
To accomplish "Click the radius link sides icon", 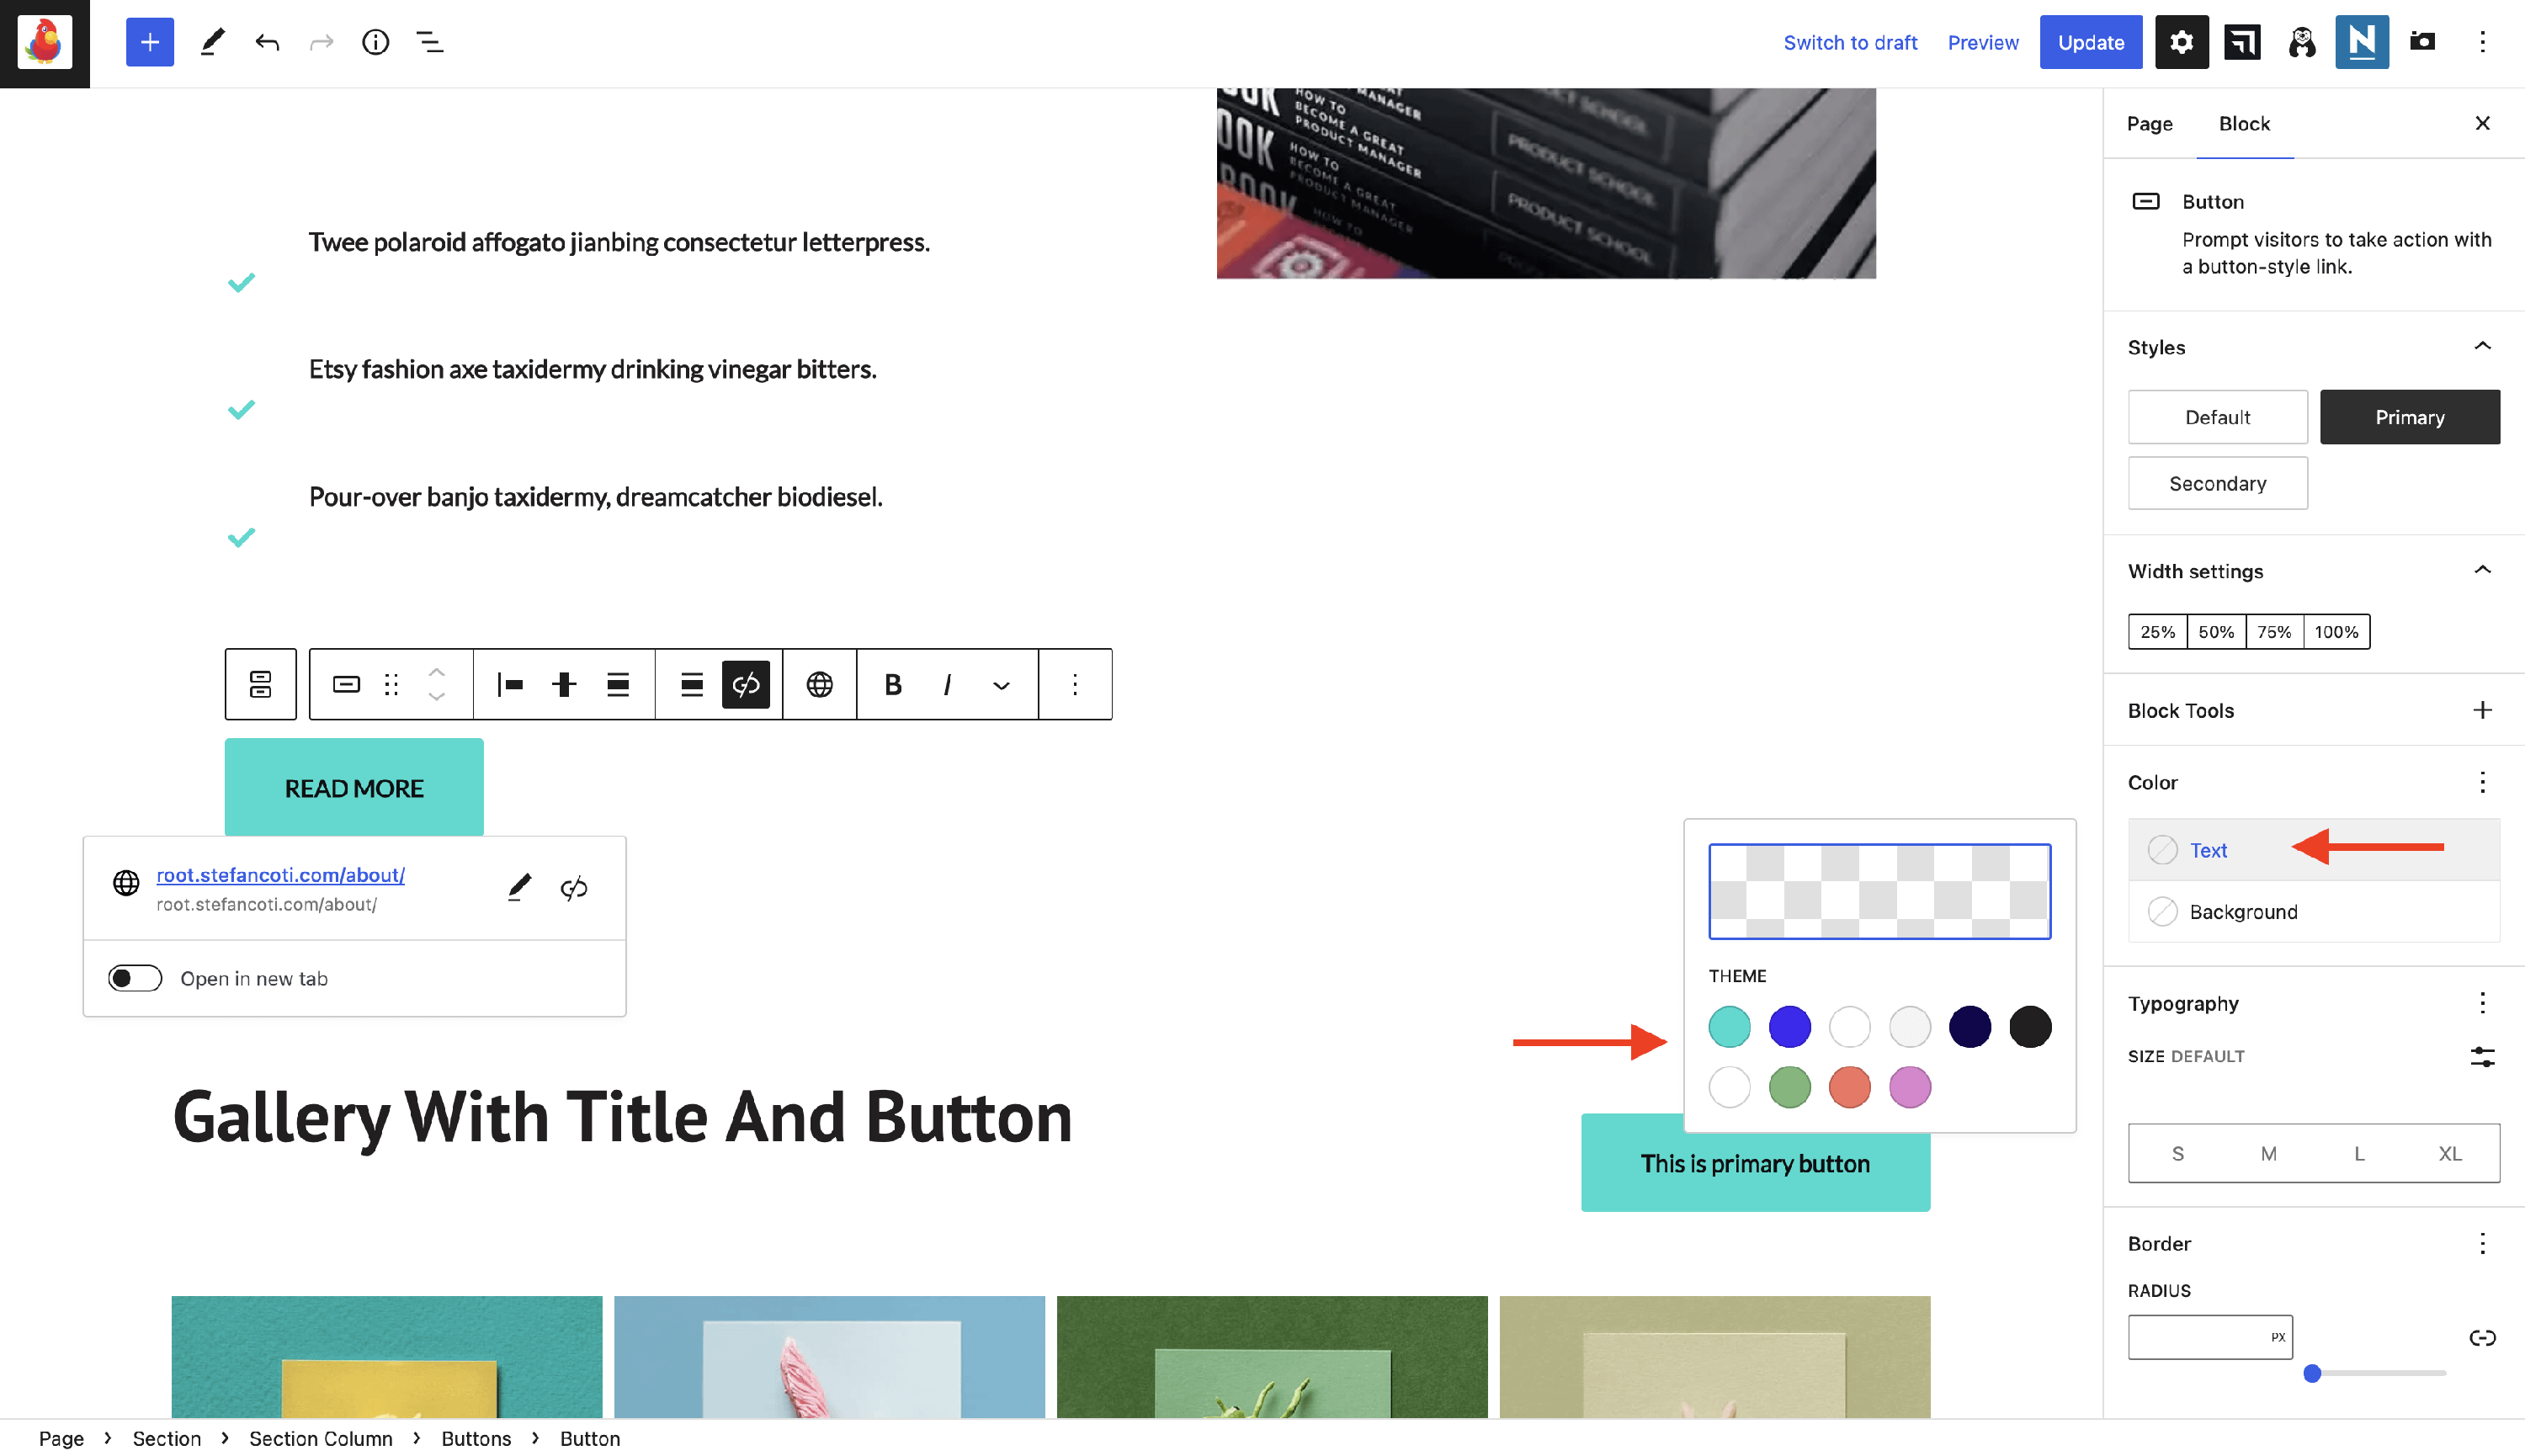I will 2482,1338.
